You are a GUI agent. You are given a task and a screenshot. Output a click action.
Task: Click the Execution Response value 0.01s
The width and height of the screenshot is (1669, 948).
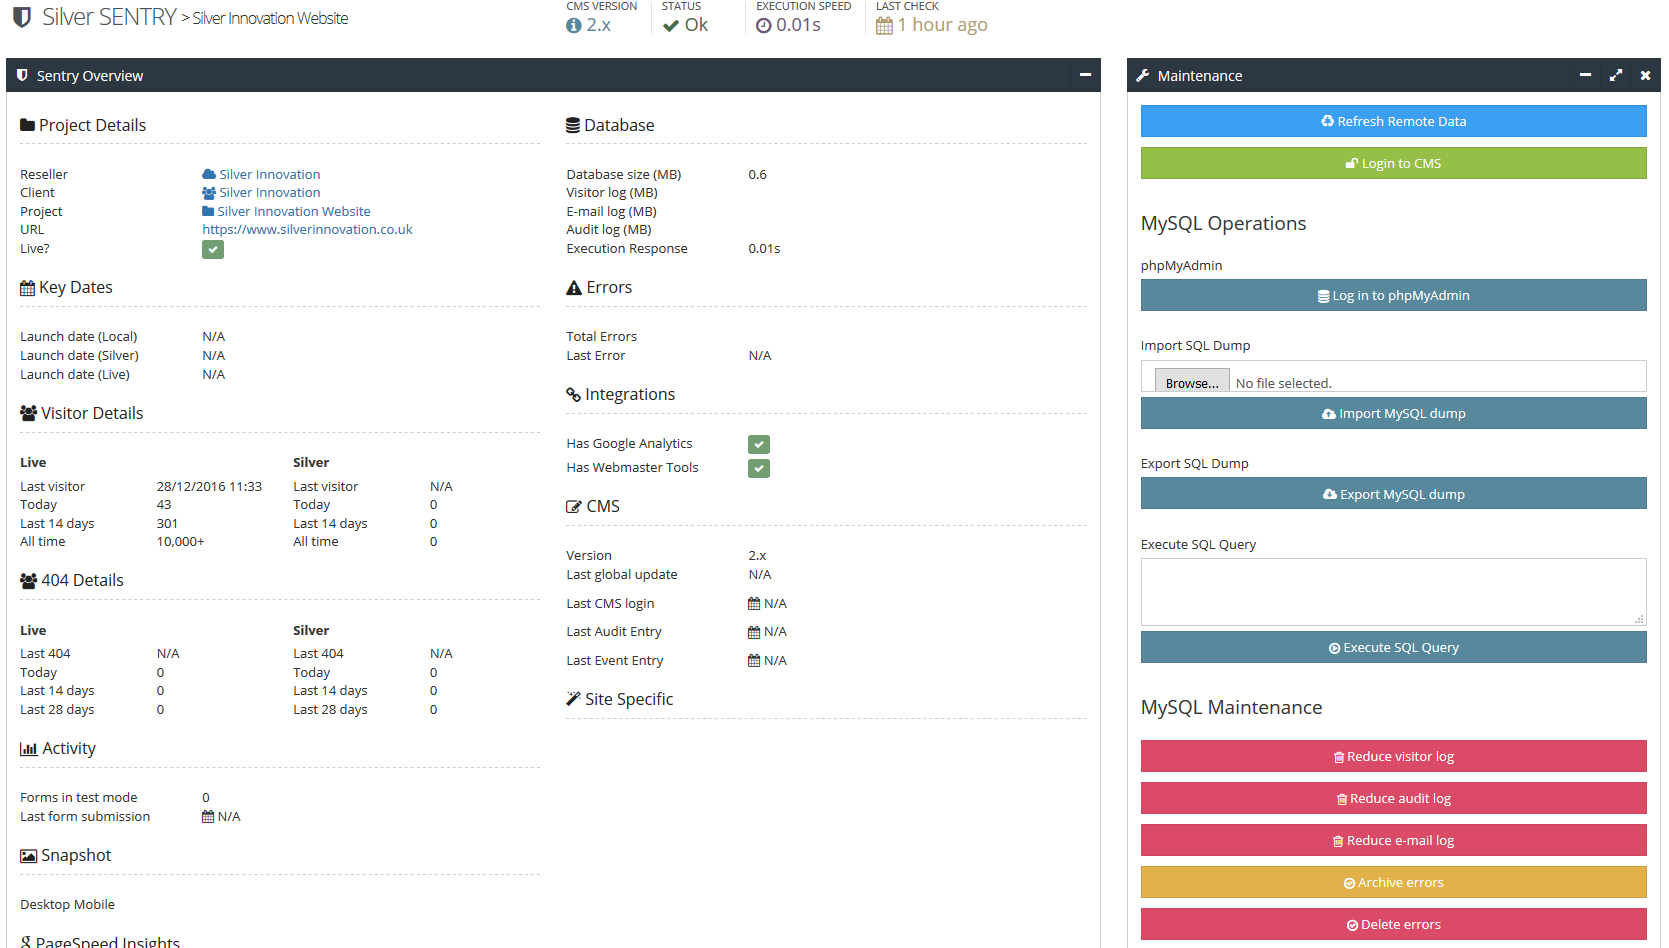[x=764, y=249]
